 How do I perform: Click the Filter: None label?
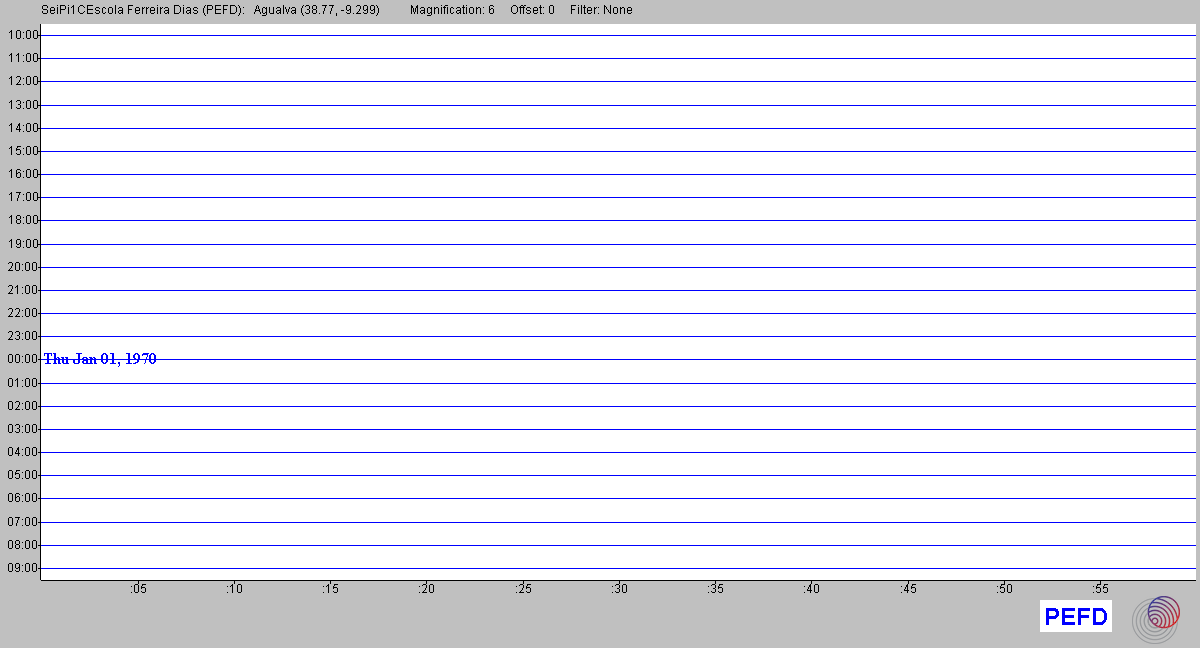click(601, 10)
